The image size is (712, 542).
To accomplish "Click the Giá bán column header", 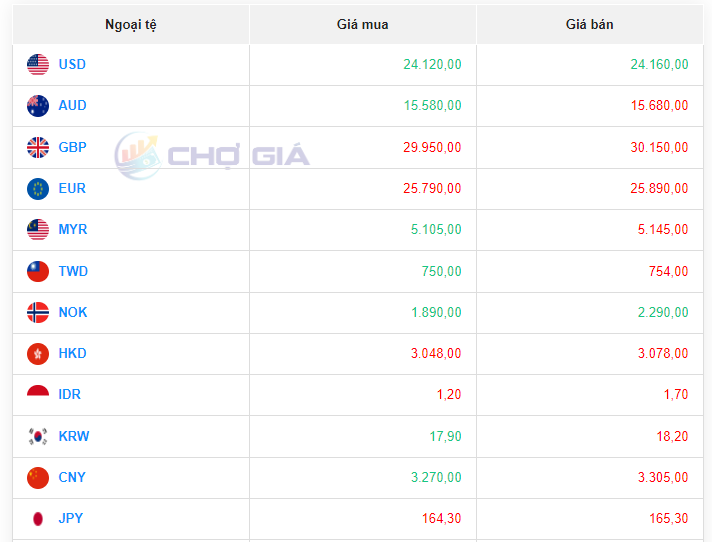I will click(x=589, y=25).
